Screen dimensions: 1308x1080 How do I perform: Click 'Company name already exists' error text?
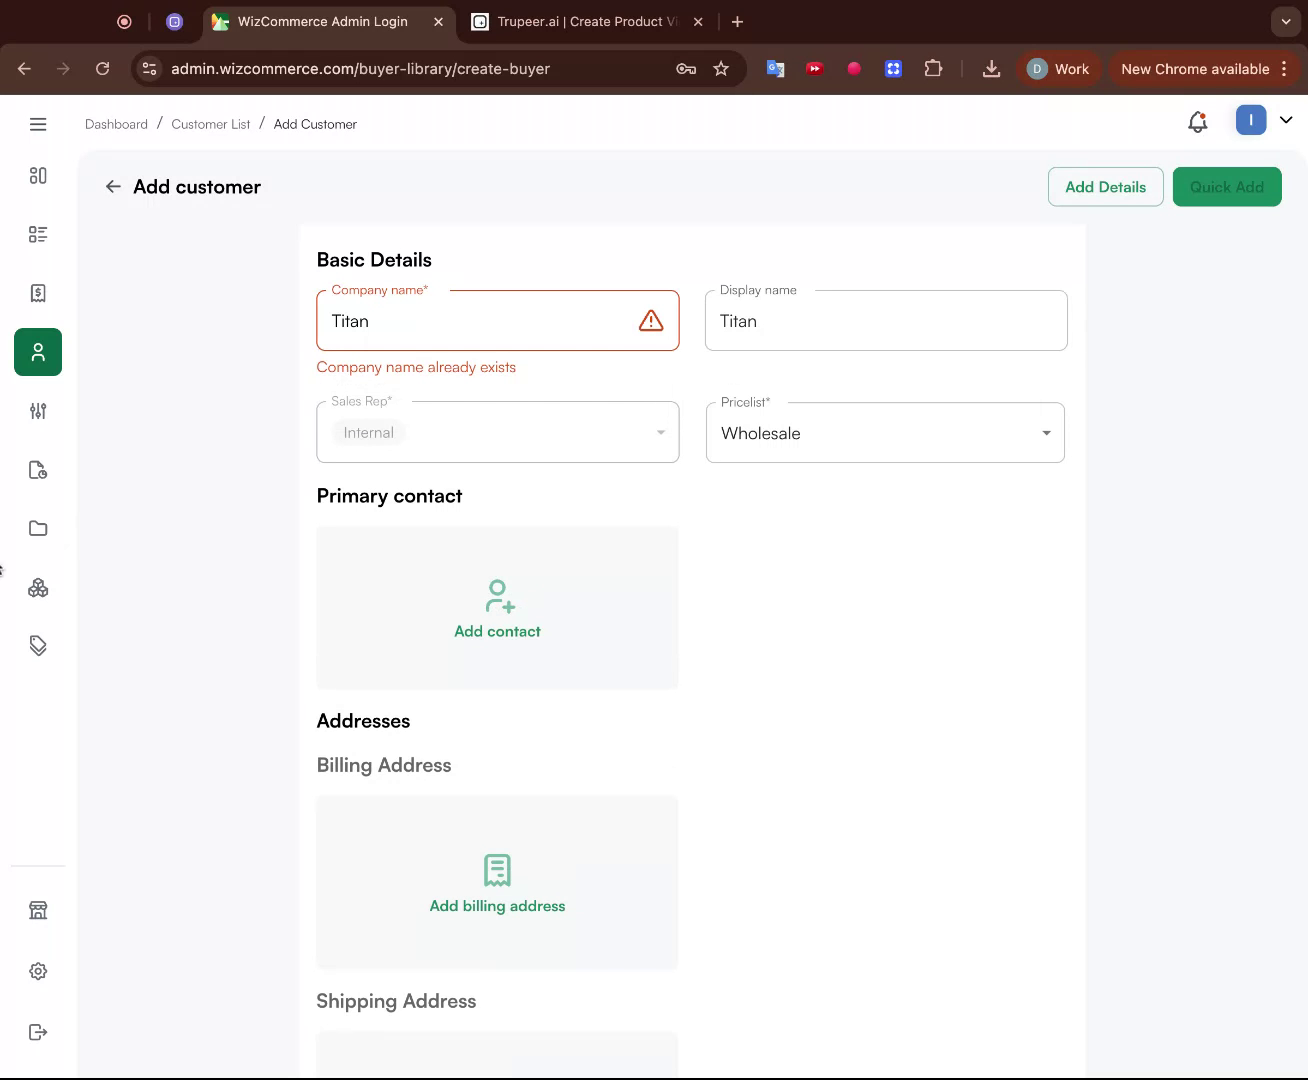[416, 367]
